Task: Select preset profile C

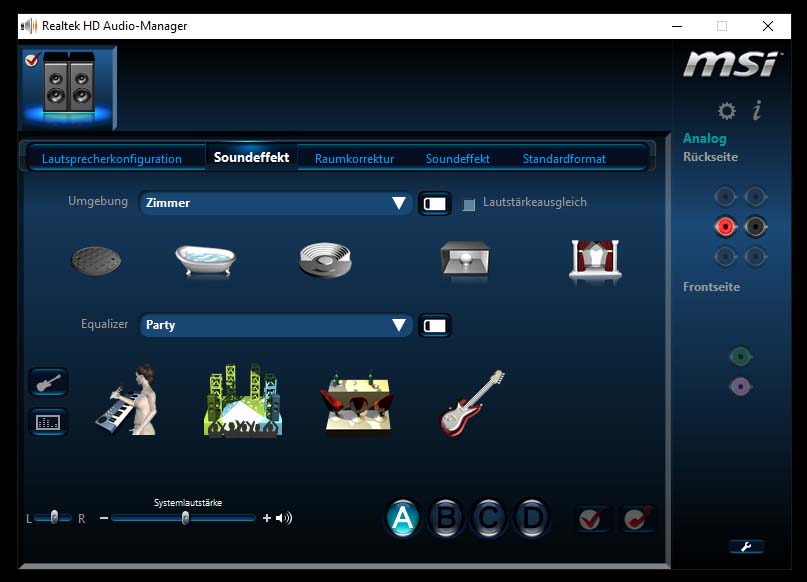Action: coord(488,518)
